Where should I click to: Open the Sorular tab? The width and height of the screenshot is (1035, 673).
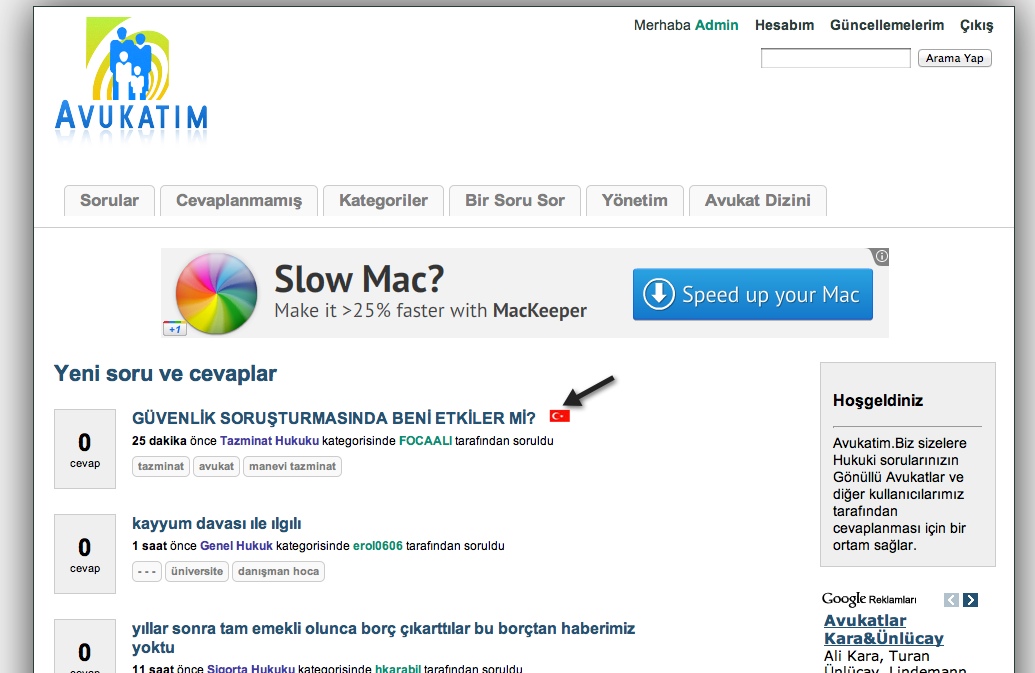click(109, 200)
